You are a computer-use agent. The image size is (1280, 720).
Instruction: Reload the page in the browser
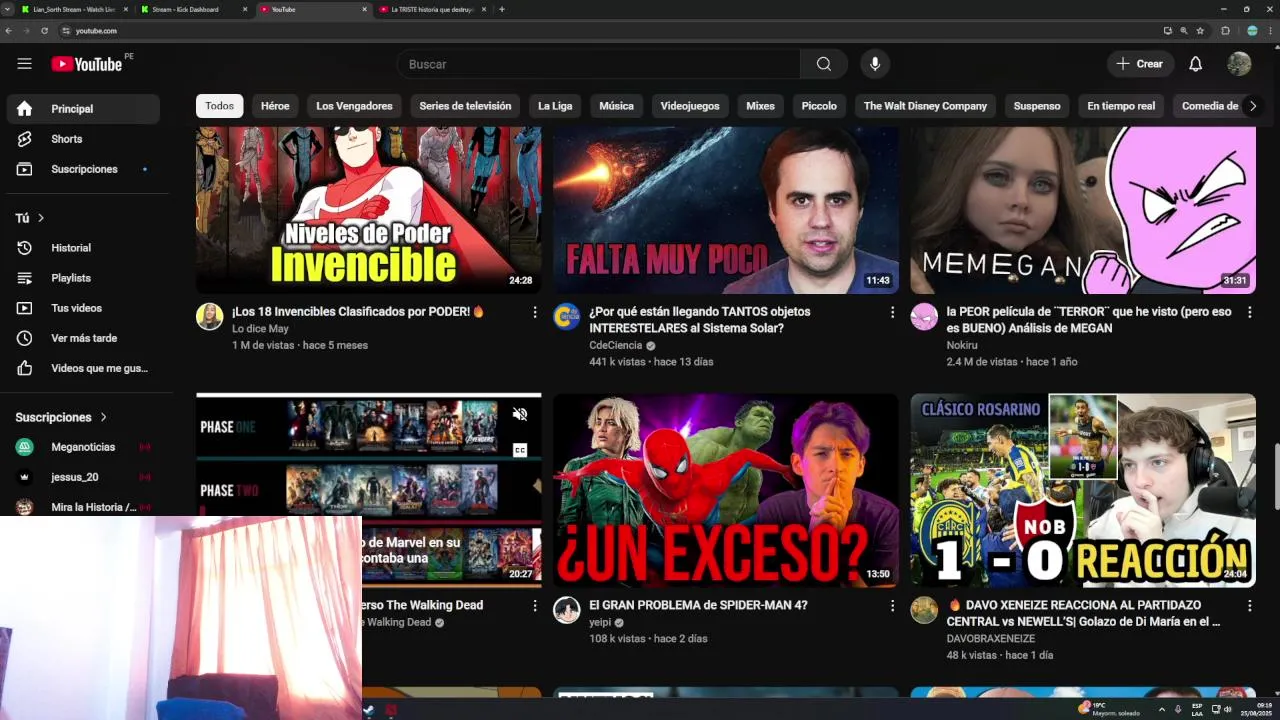coord(44,31)
